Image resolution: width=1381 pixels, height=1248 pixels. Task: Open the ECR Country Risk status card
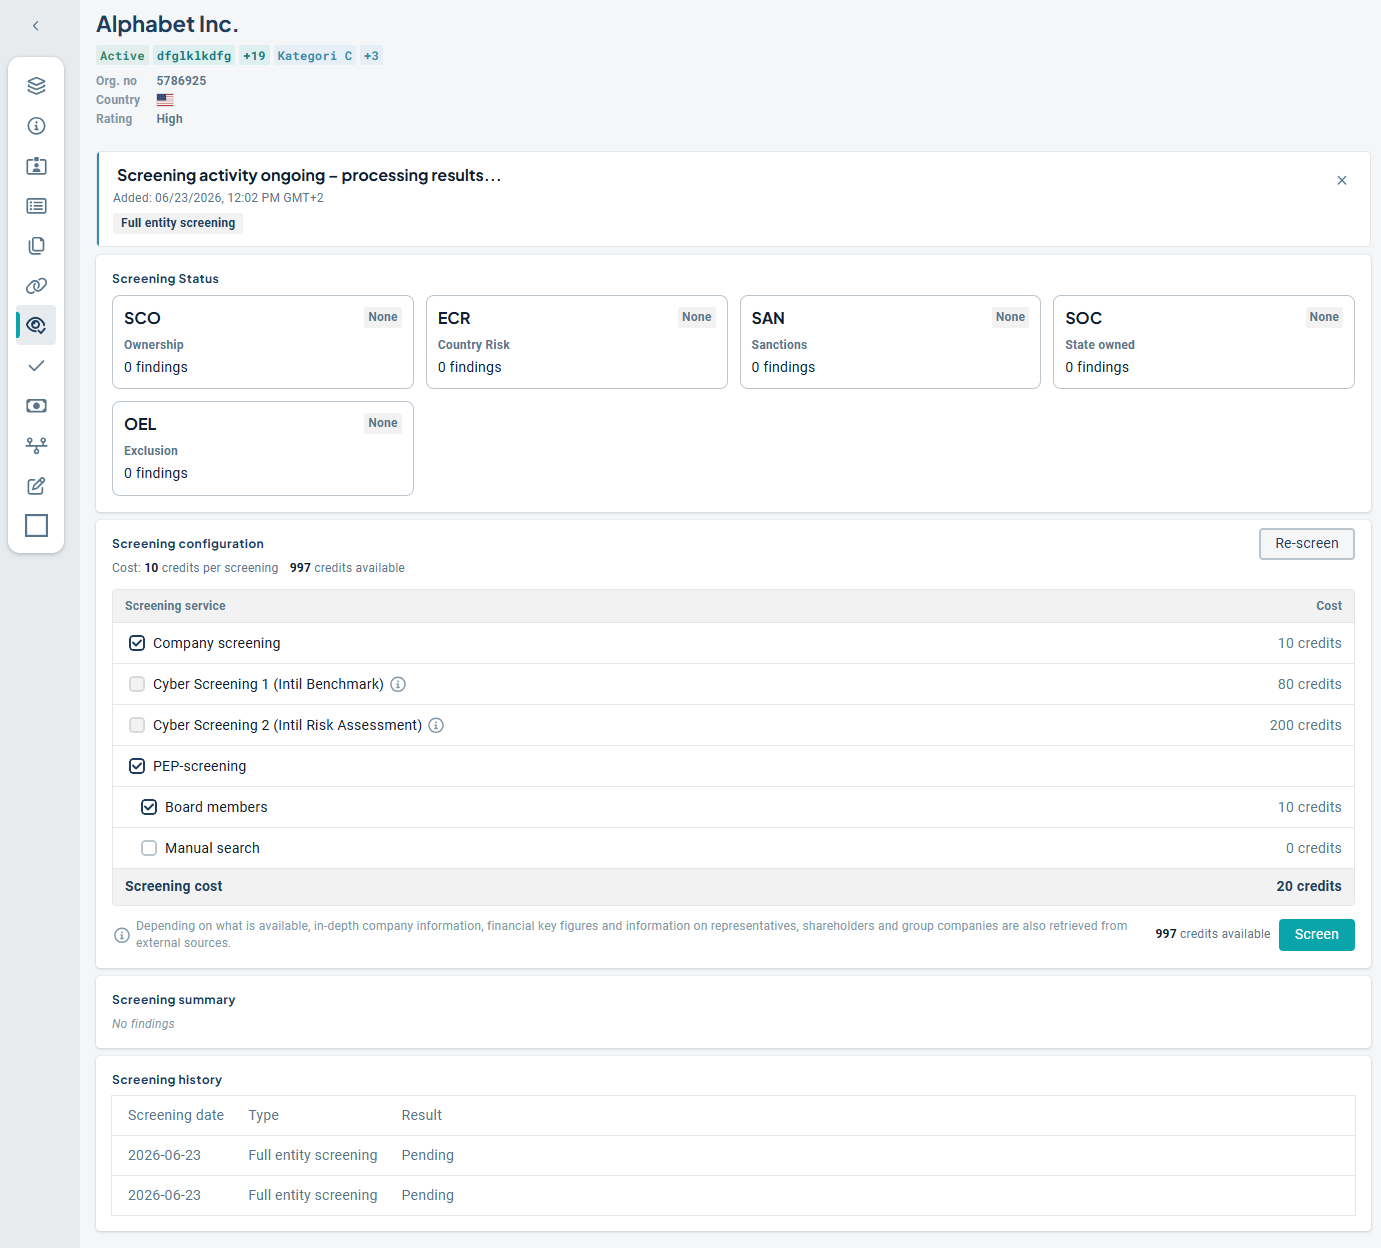click(577, 342)
